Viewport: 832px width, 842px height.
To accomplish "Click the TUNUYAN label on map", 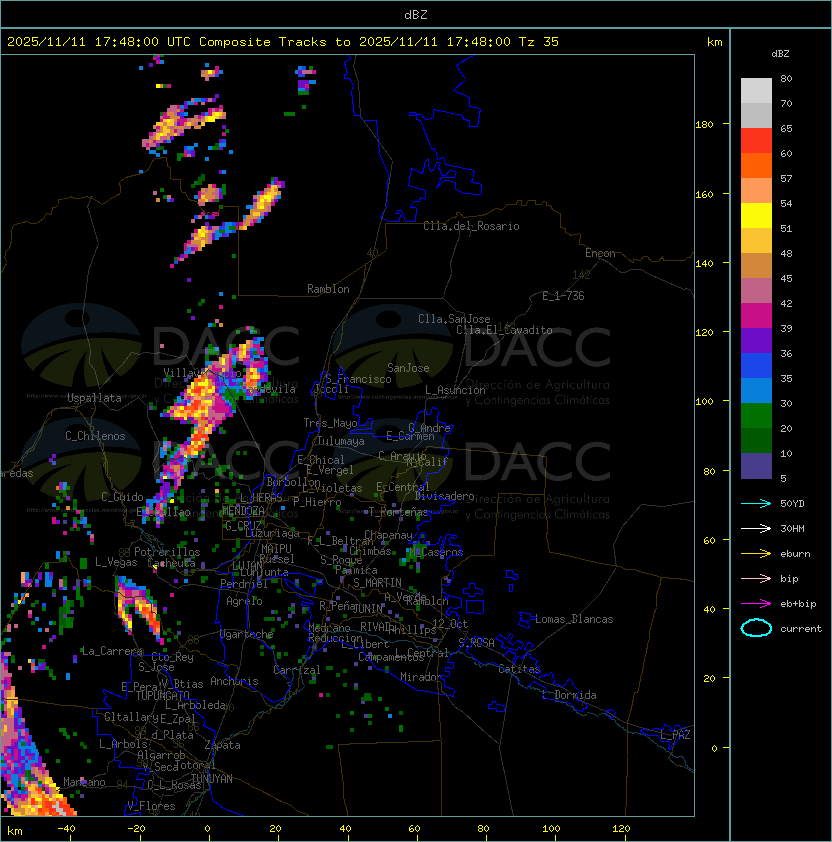I will [212, 778].
